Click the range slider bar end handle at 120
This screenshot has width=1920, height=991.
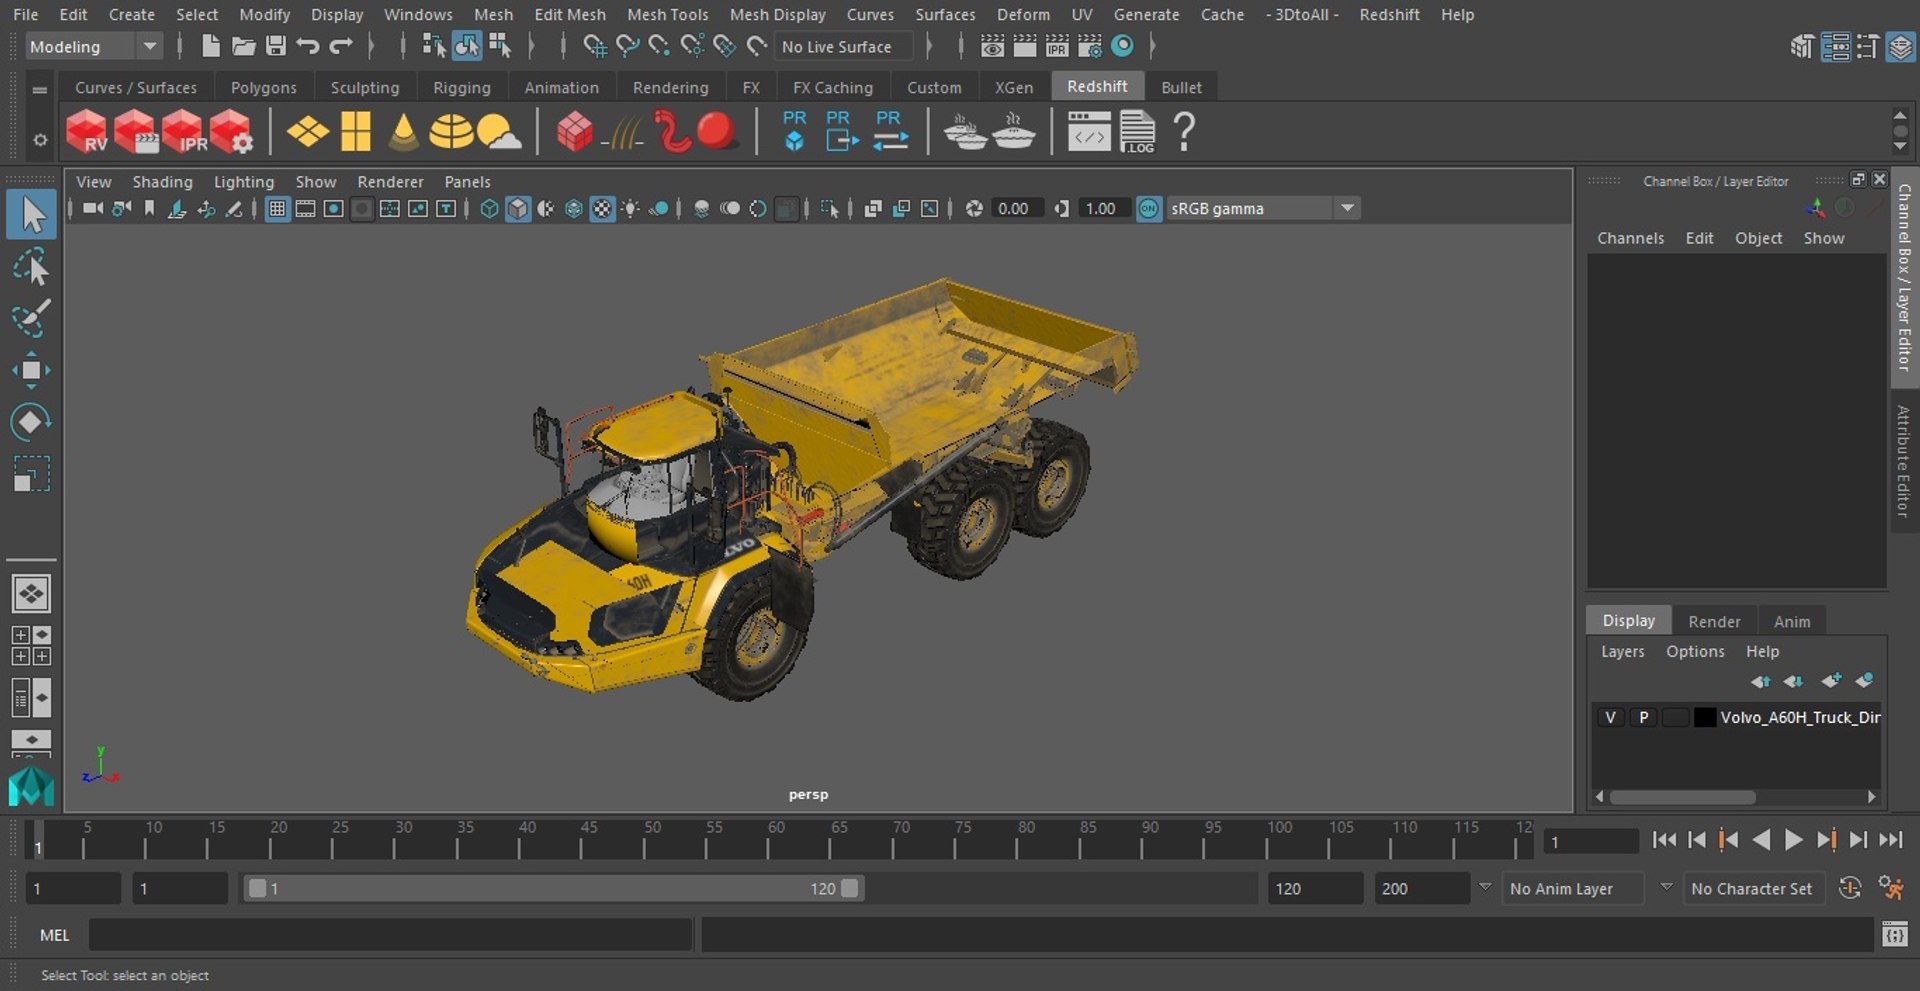point(850,888)
